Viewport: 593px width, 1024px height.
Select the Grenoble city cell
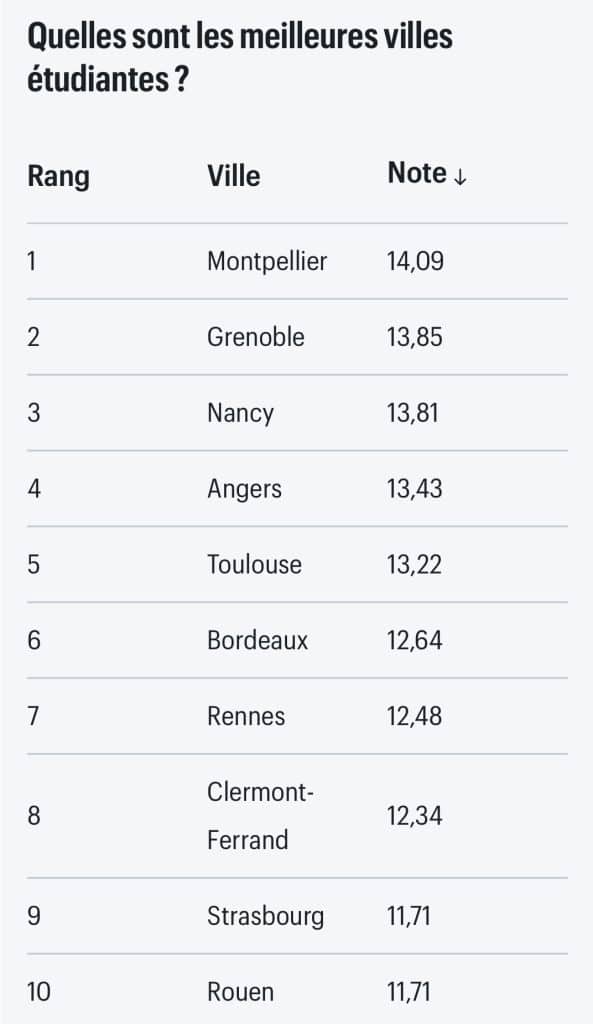256,337
